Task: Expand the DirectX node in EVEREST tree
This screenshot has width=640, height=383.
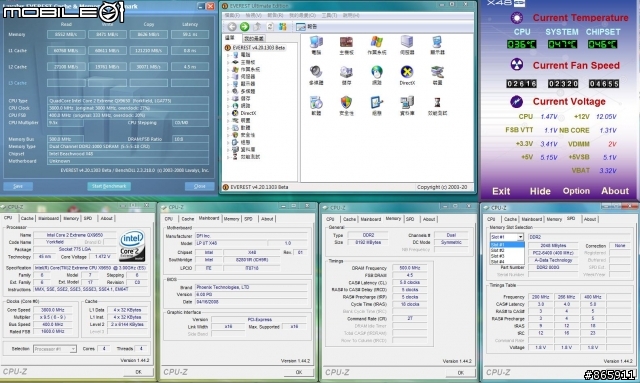Action: pyautogui.click(x=228, y=113)
